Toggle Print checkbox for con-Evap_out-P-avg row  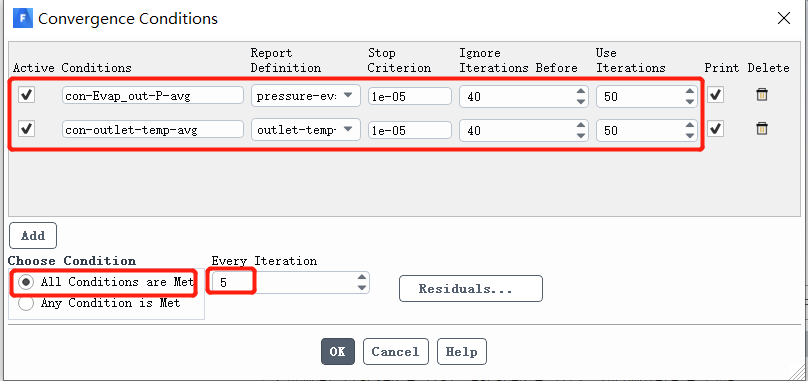pyautogui.click(x=715, y=95)
